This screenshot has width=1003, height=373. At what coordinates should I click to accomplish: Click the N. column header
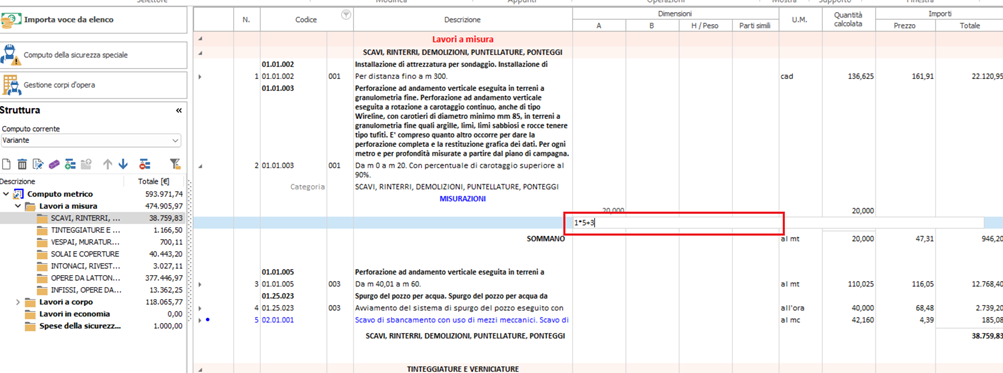(246, 20)
